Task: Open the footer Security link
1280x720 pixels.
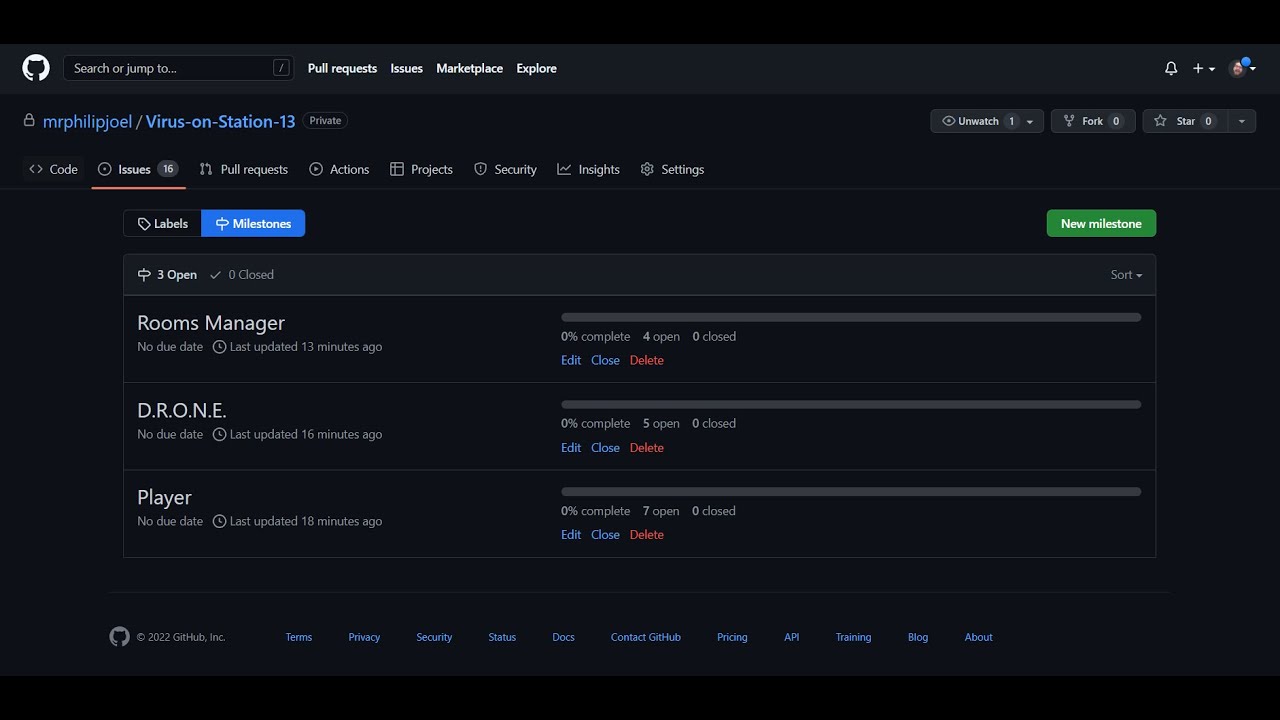Action: click(434, 637)
